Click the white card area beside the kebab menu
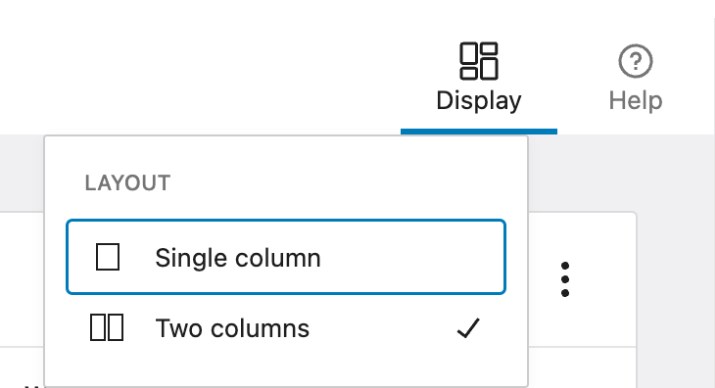This screenshot has width=715, height=388. click(x=602, y=279)
